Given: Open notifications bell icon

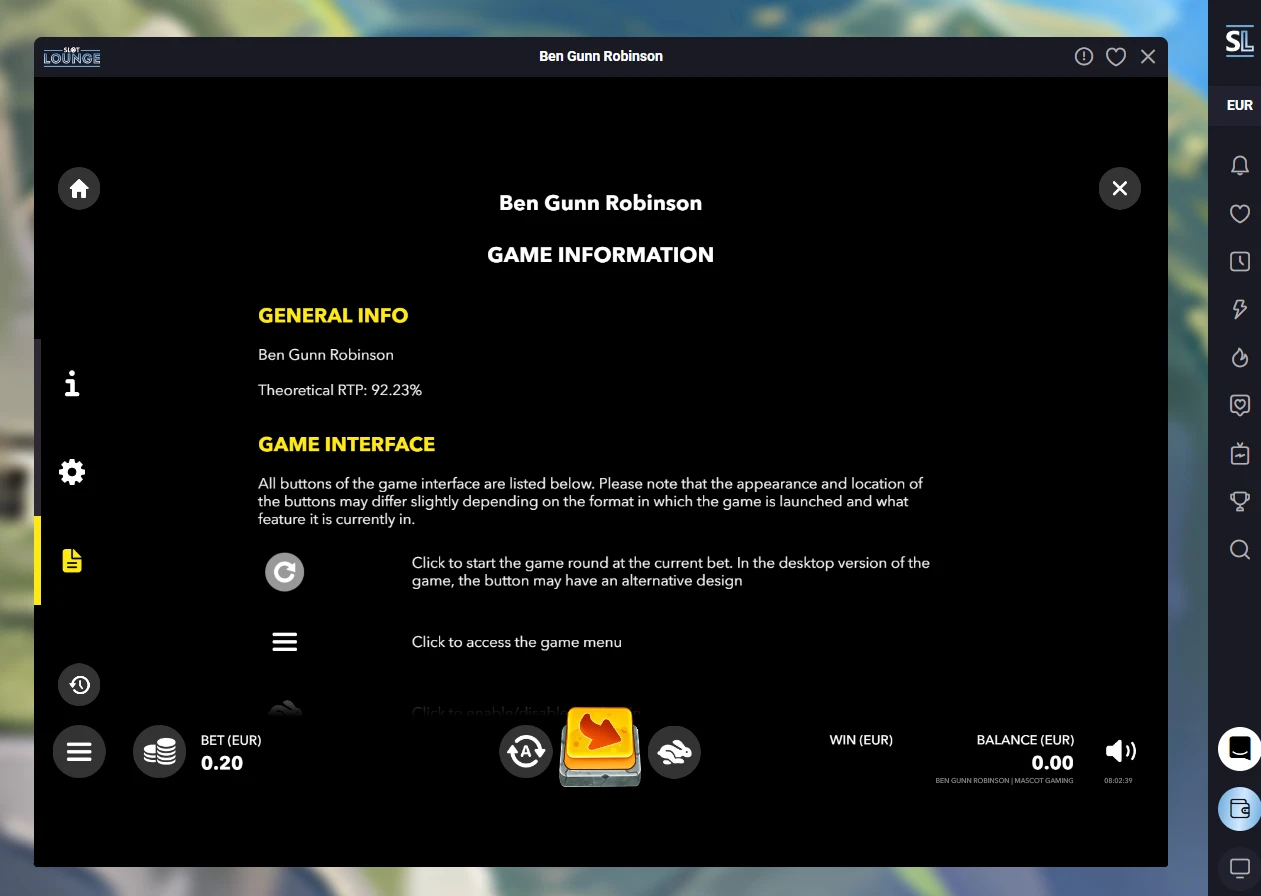Looking at the screenshot, I should (x=1240, y=166).
